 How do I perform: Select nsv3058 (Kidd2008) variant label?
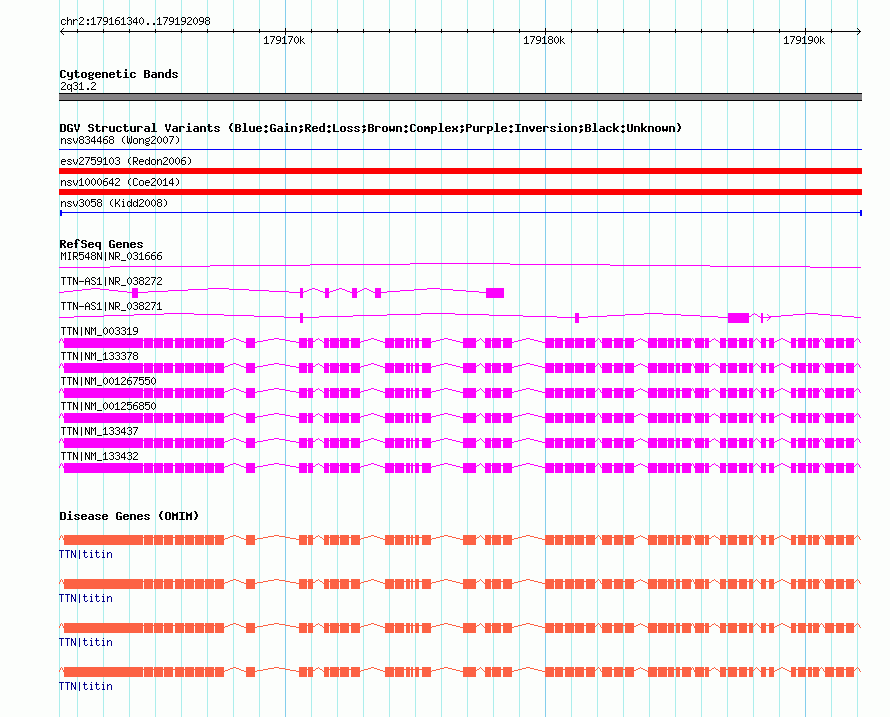click(x=114, y=203)
